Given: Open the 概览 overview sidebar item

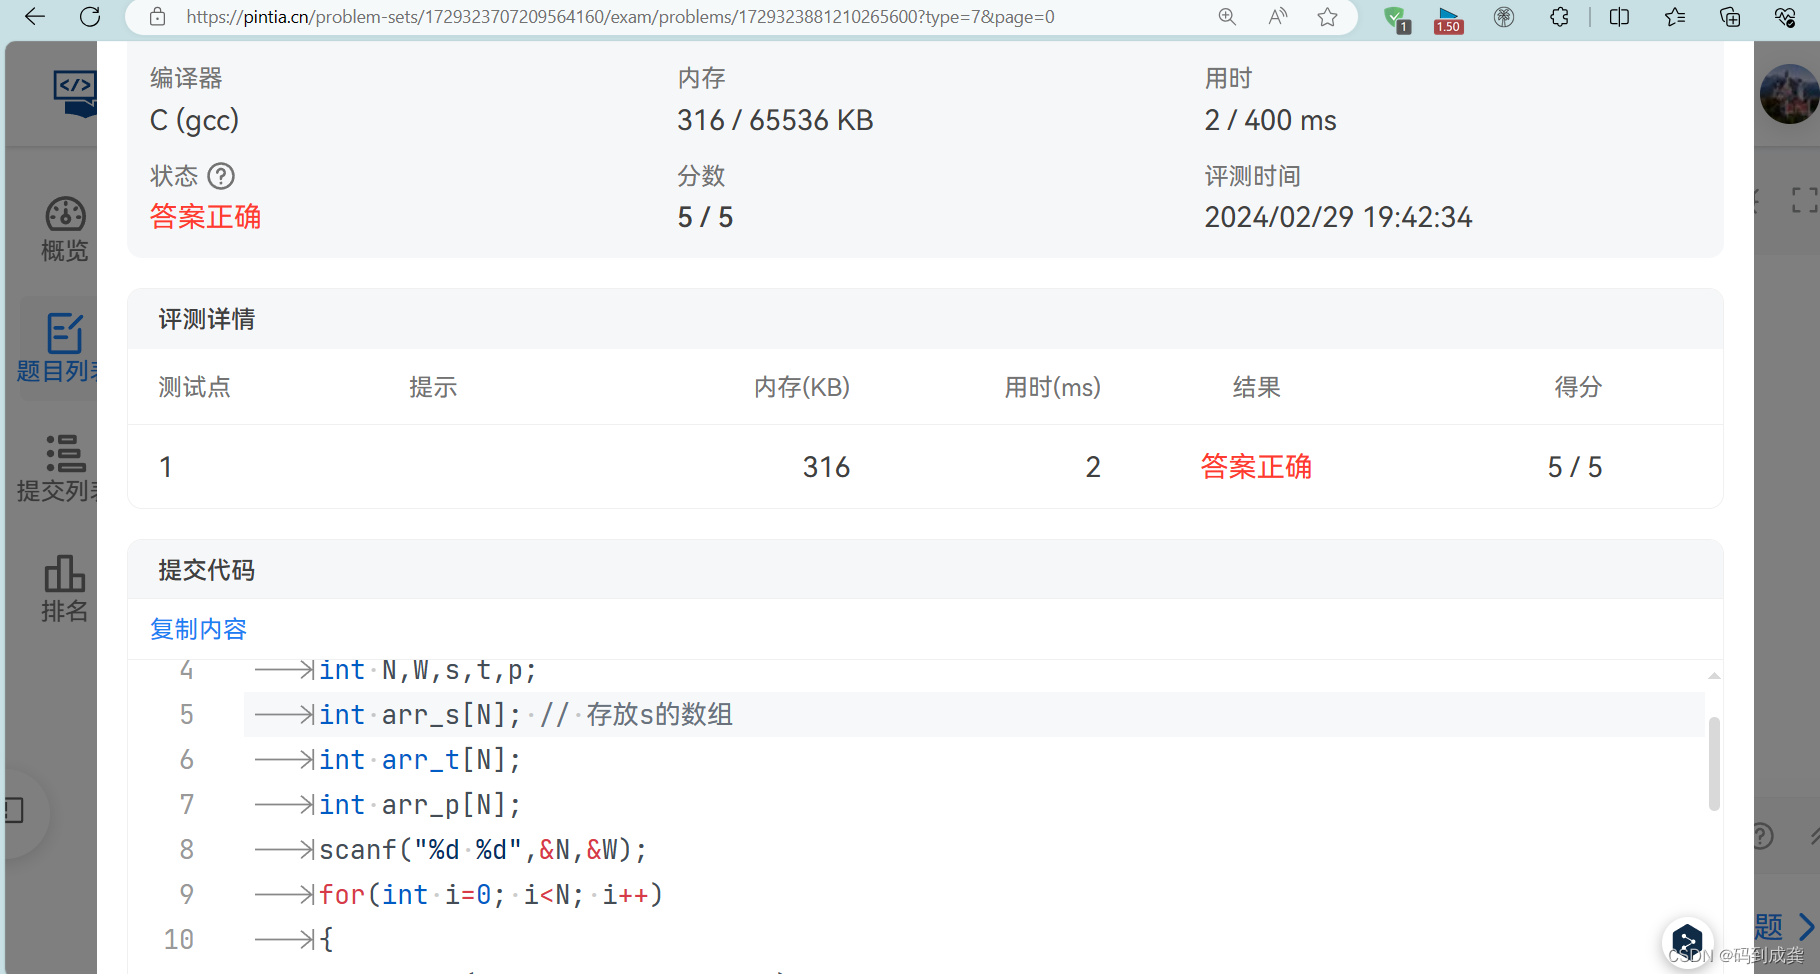Looking at the screenshot, I should [64, 230].
